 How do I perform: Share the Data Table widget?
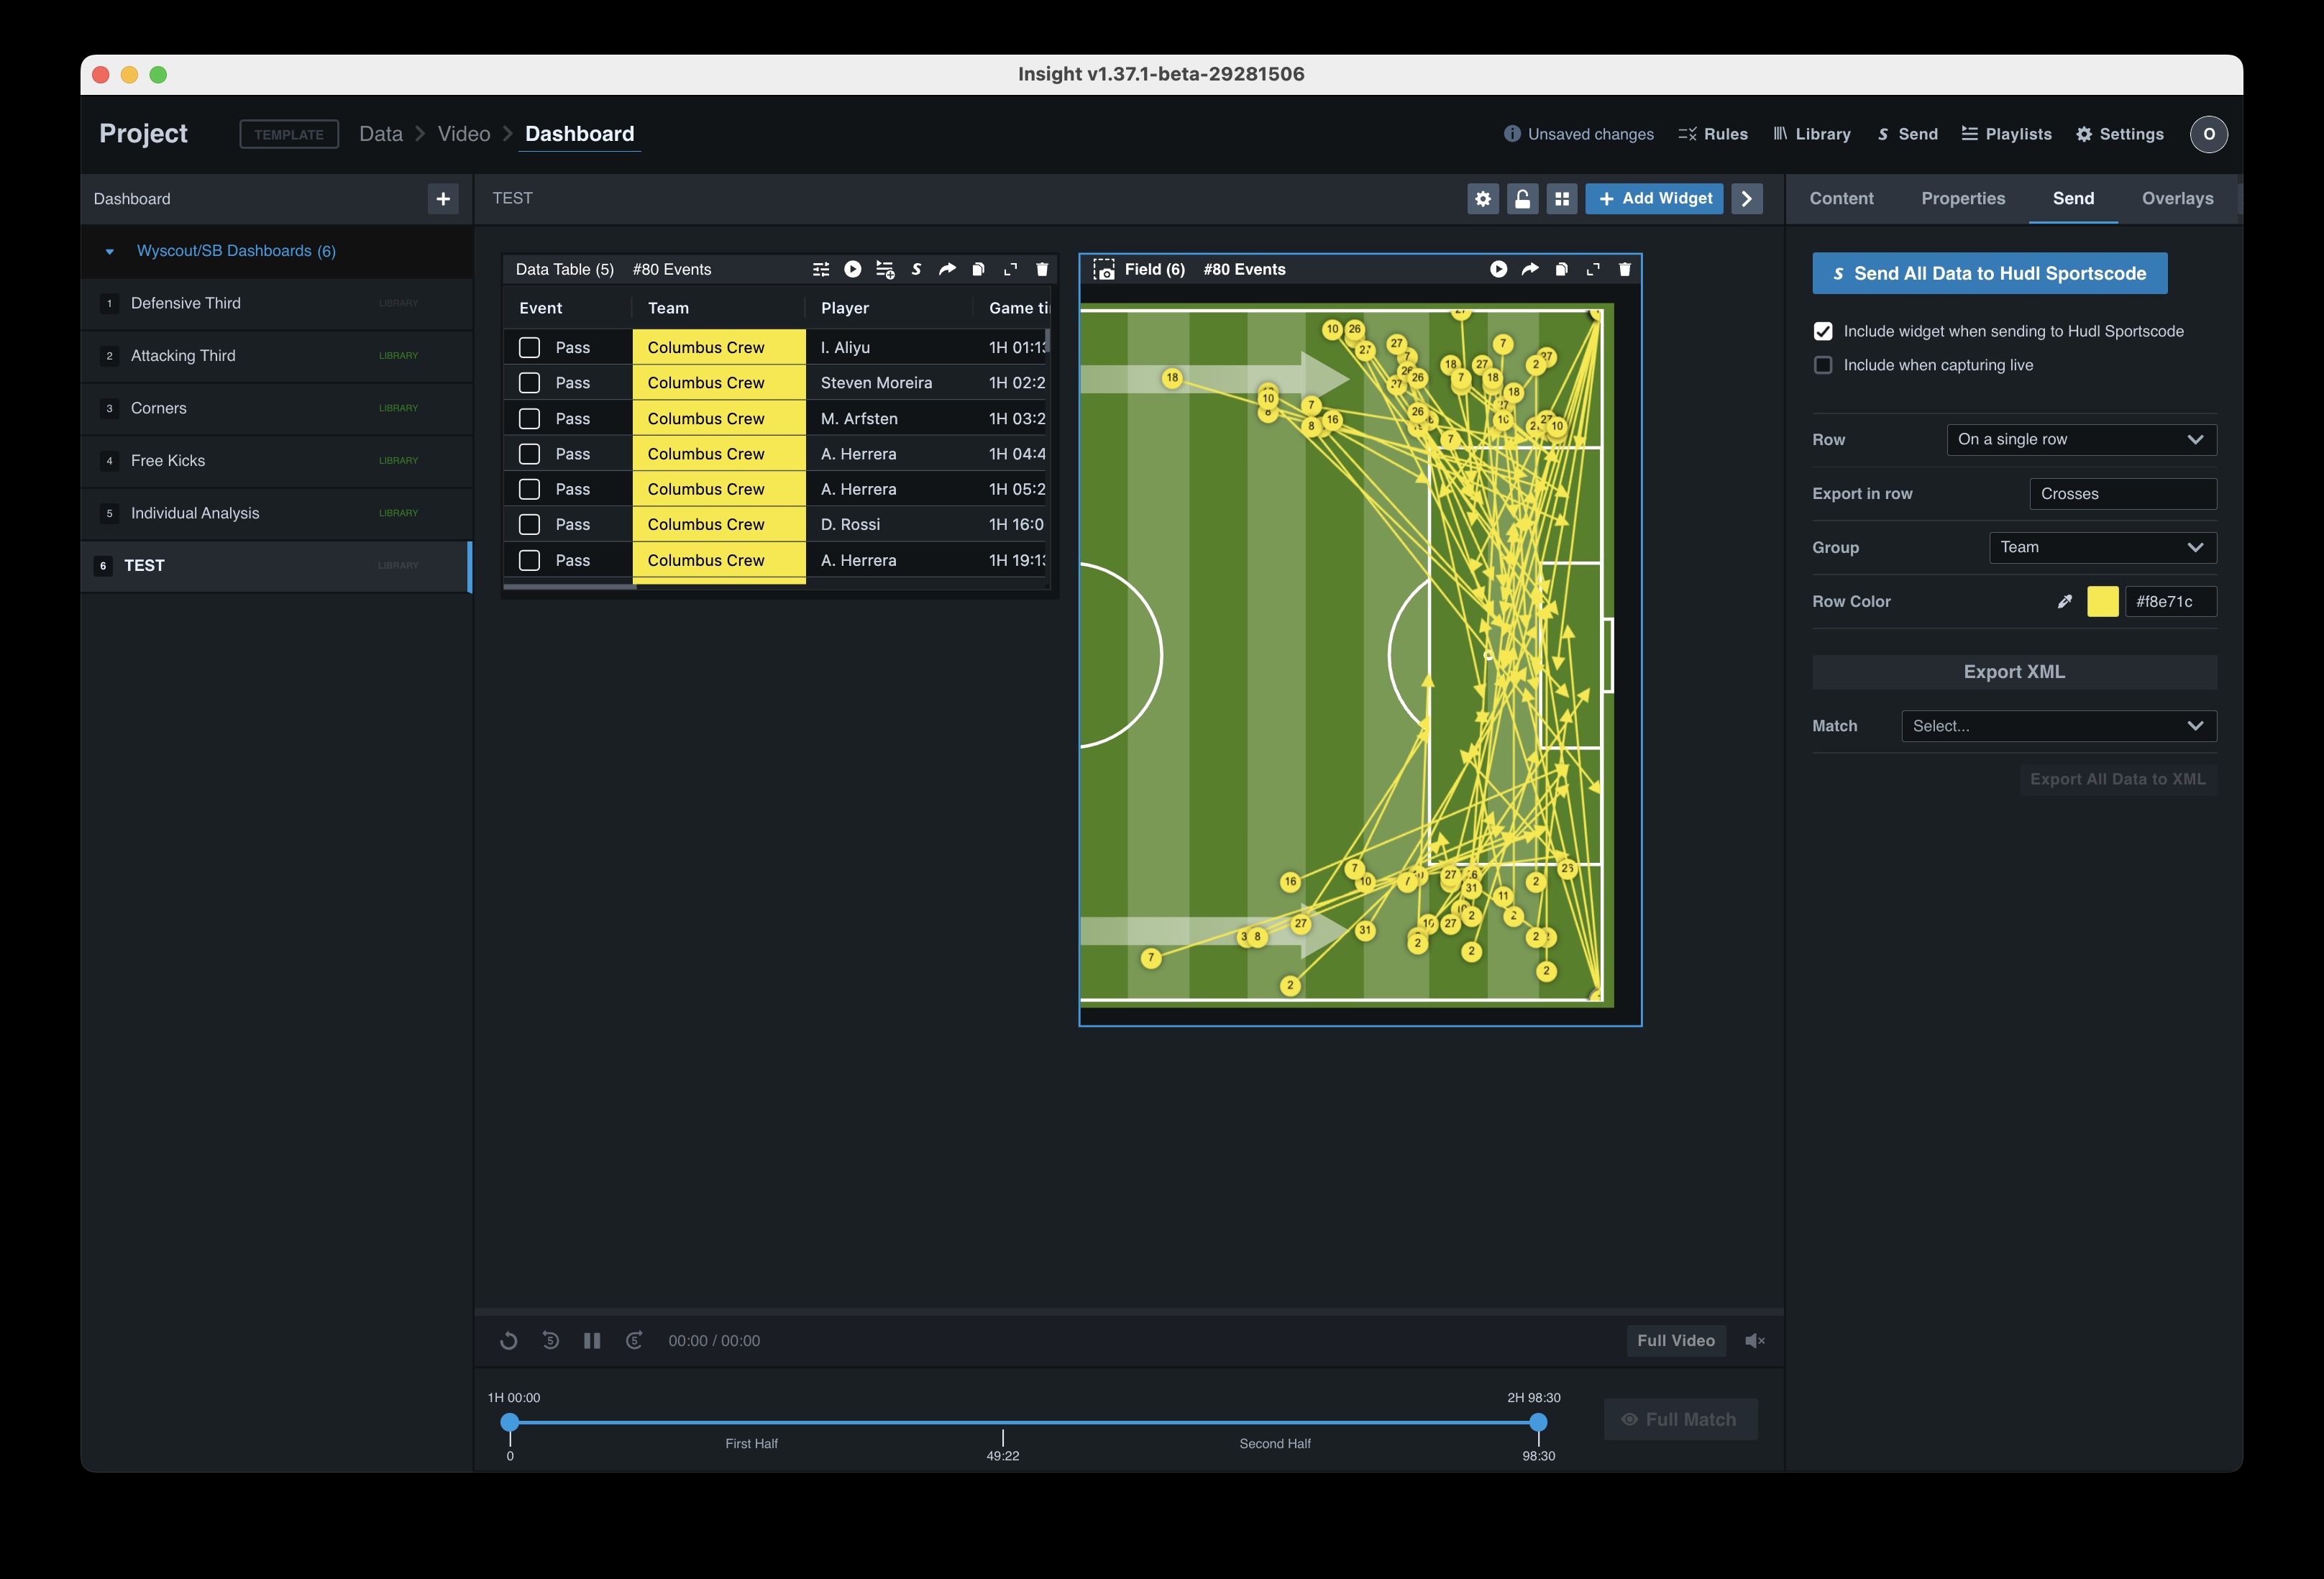point(947,269)
